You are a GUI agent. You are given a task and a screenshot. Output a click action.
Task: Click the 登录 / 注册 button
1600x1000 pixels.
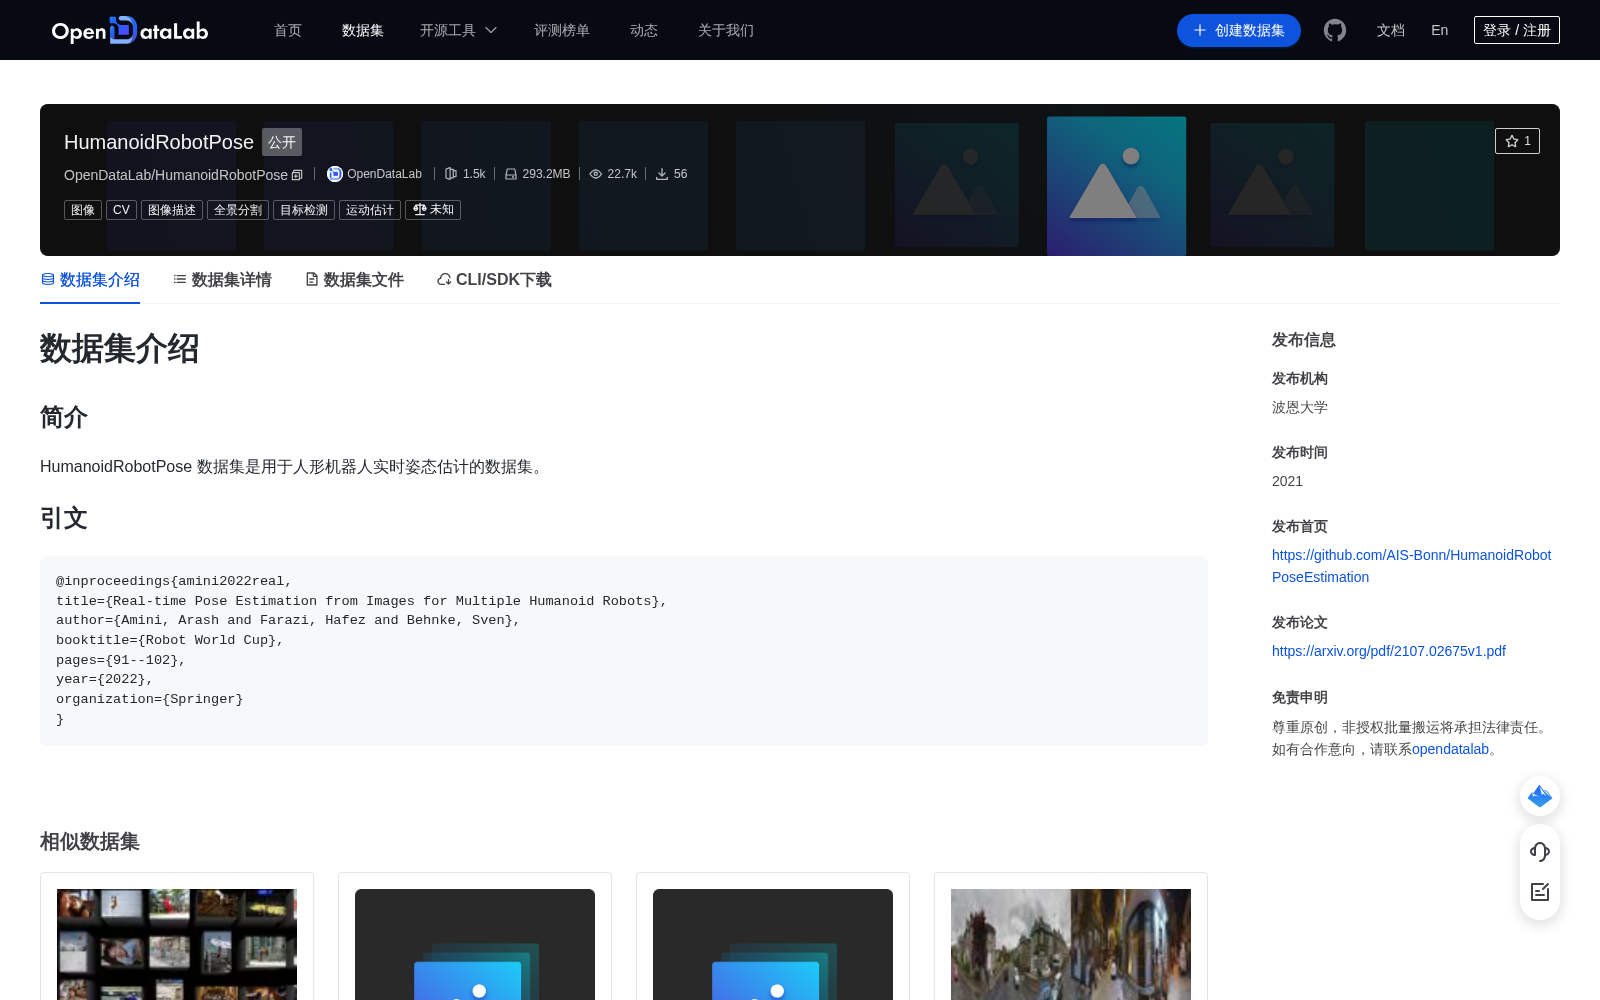pyautogui.click(x=1517, y=30)
